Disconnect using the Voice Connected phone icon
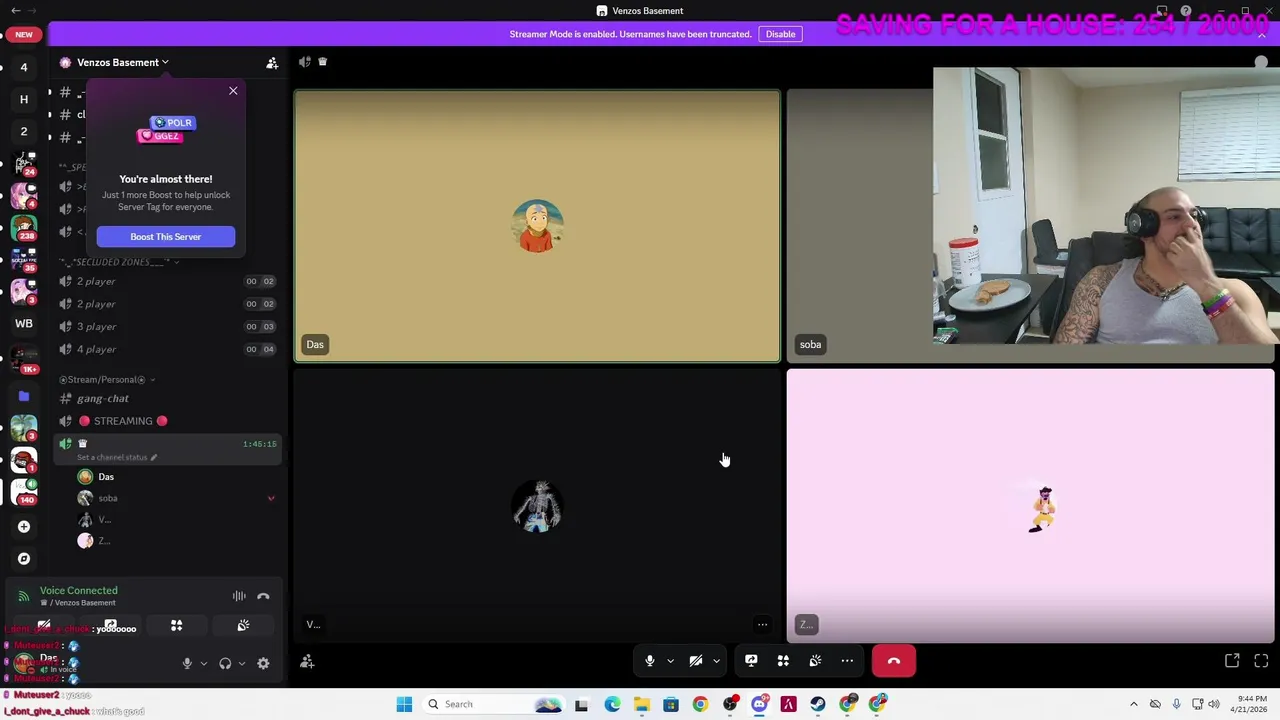Image resolution: width=1280 pixels, height=720 pixels. (263, 596)
